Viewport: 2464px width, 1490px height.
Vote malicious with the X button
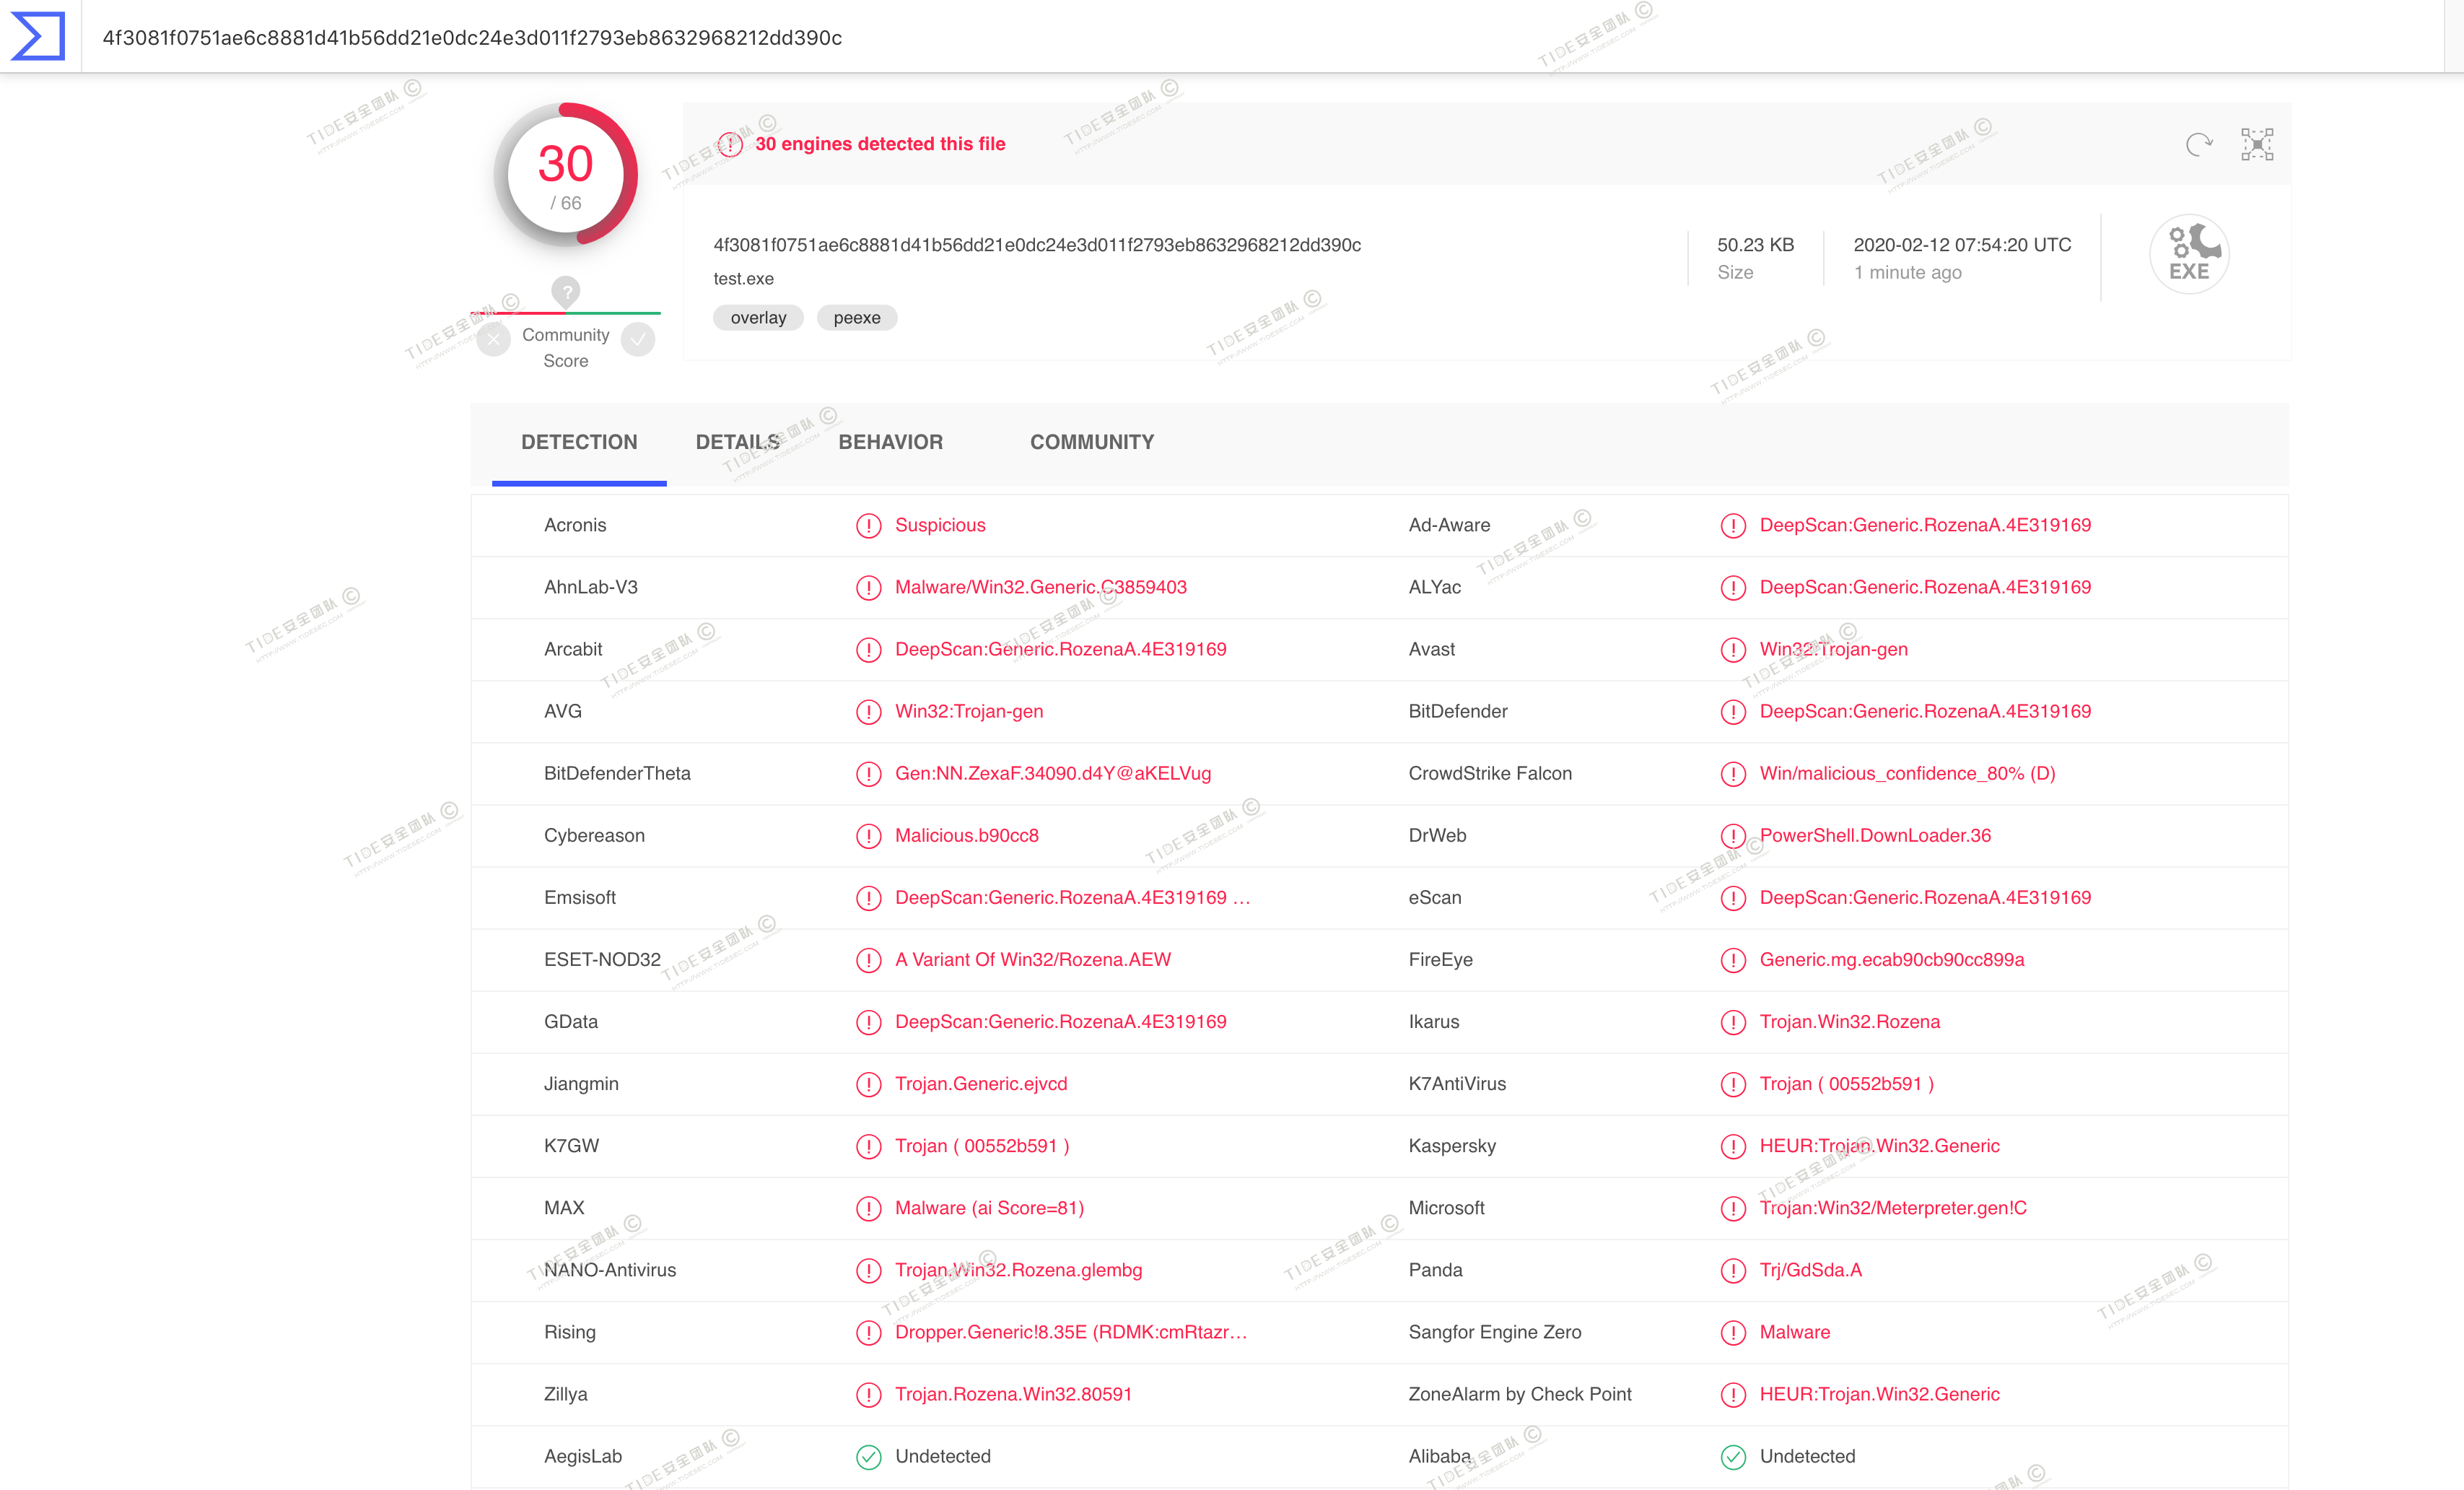pos(494,339)
